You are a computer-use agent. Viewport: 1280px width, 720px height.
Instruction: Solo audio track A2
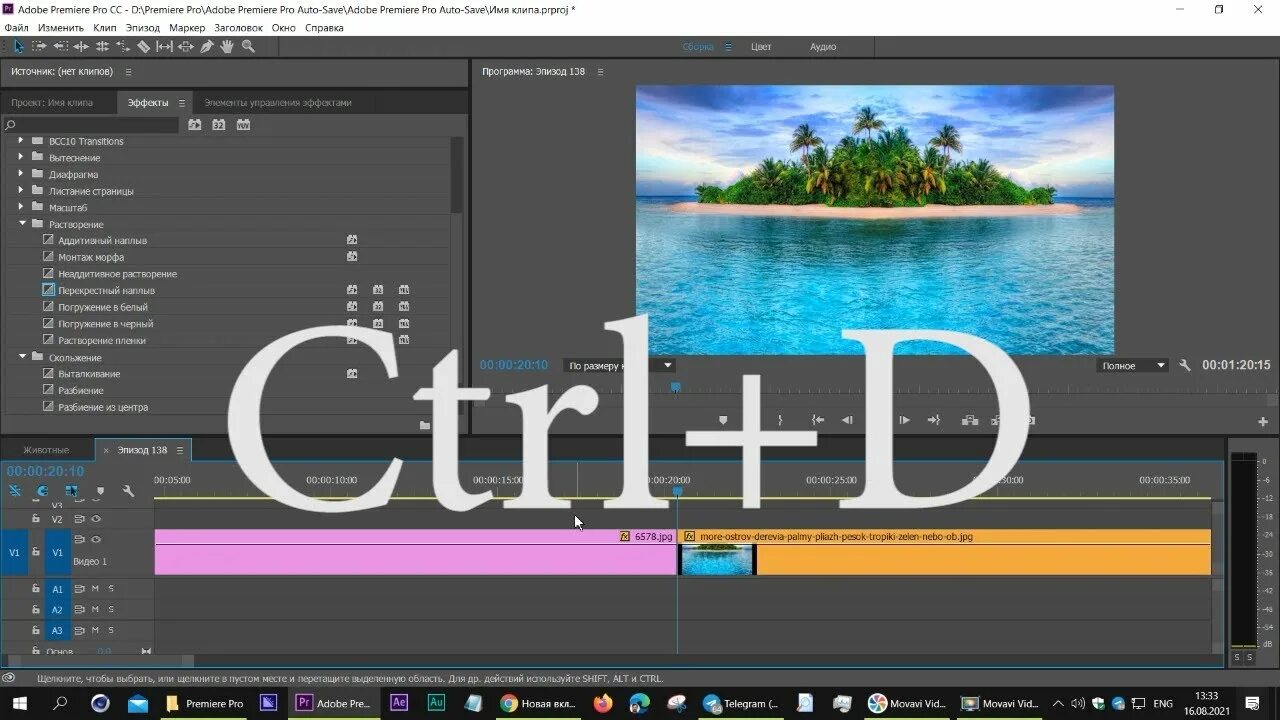coord(111,610)
